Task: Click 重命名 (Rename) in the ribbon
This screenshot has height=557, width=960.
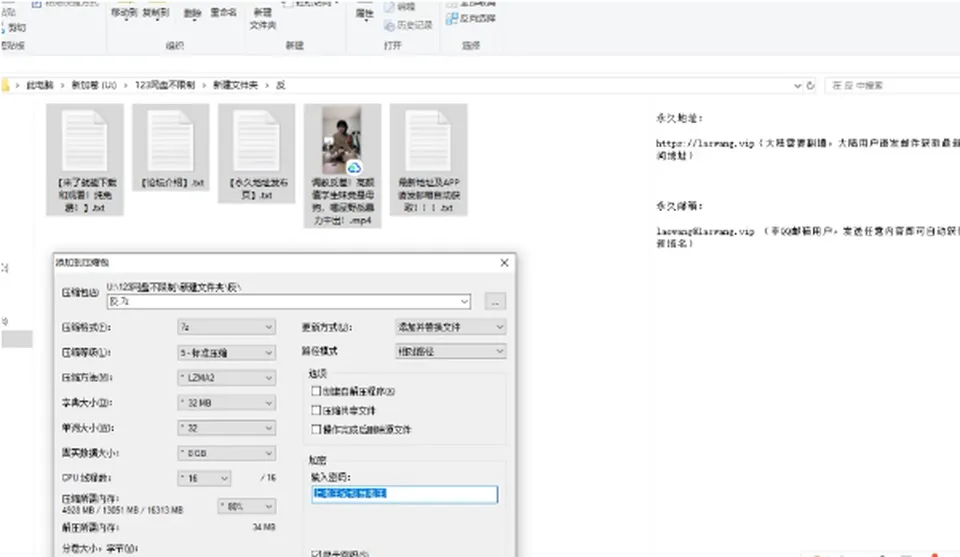Action: pyautogui.click(x=223, y=12)
